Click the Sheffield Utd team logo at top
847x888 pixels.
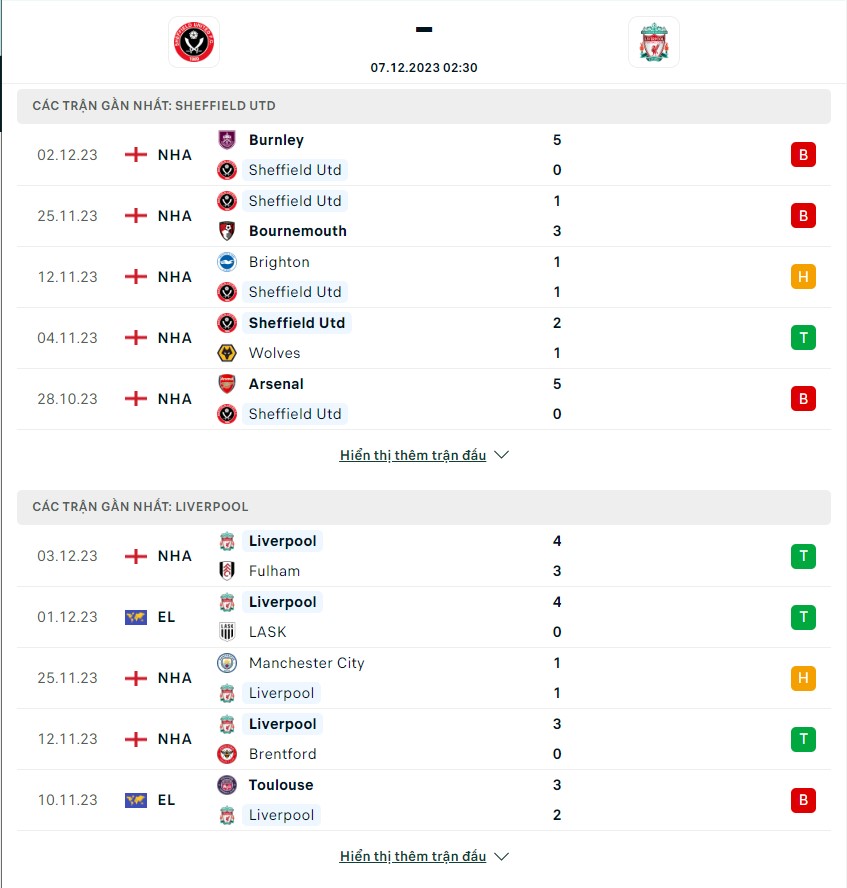click(193, 42)
